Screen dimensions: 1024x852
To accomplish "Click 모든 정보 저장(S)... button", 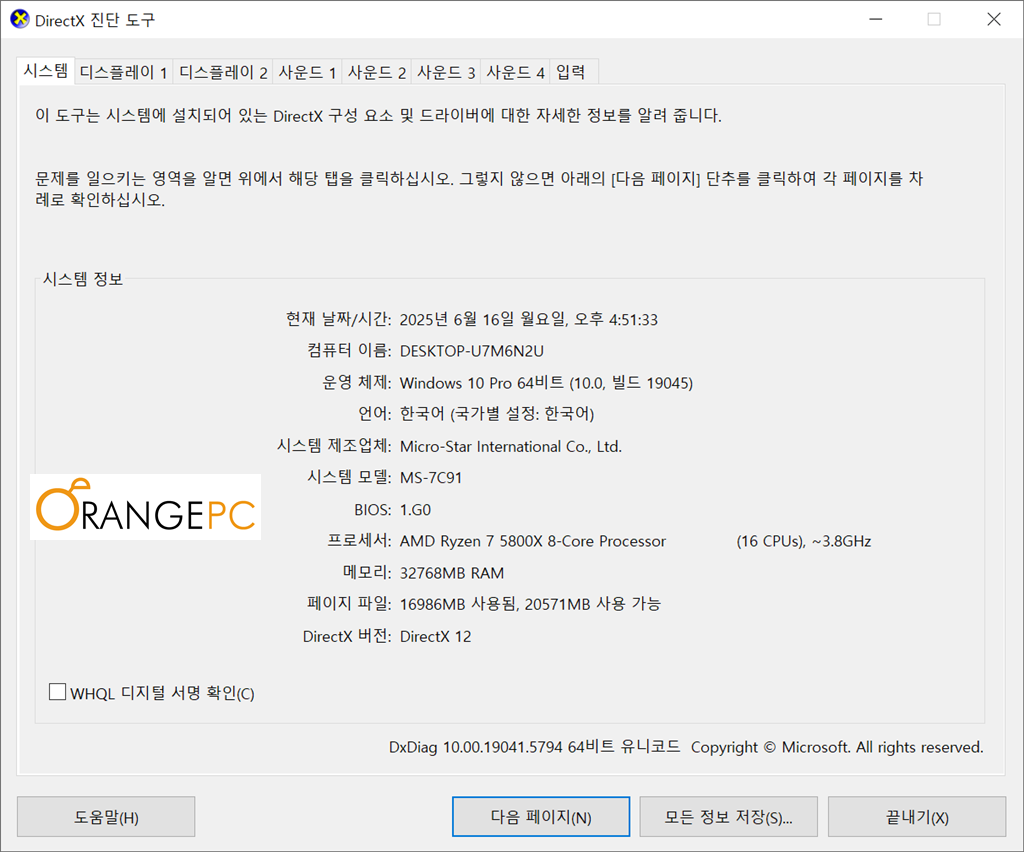I will (728, 817).
